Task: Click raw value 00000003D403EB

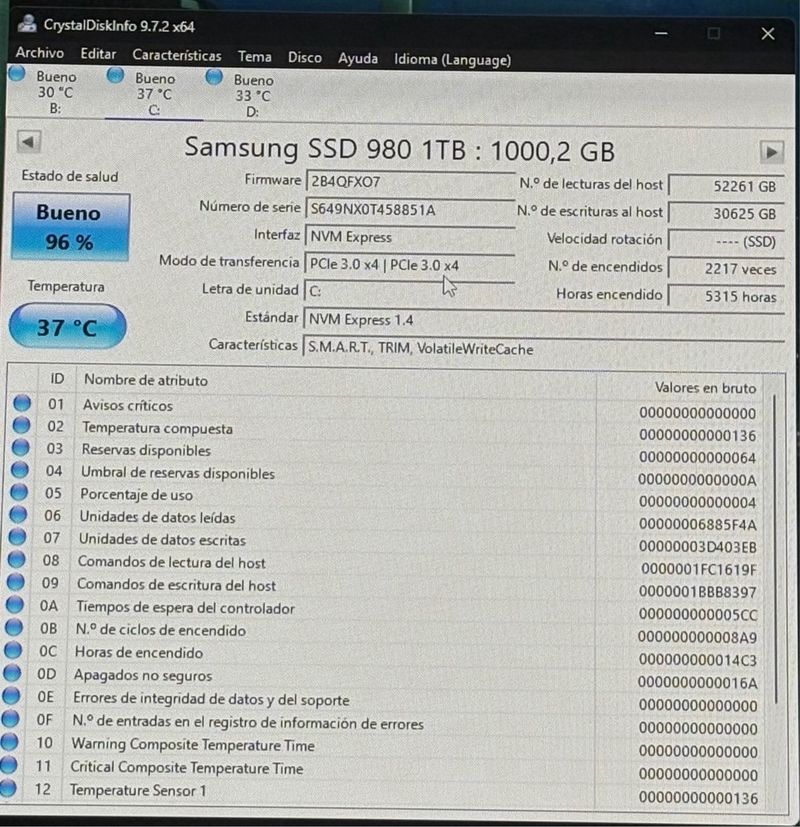Action: click(x=698, y=547)
